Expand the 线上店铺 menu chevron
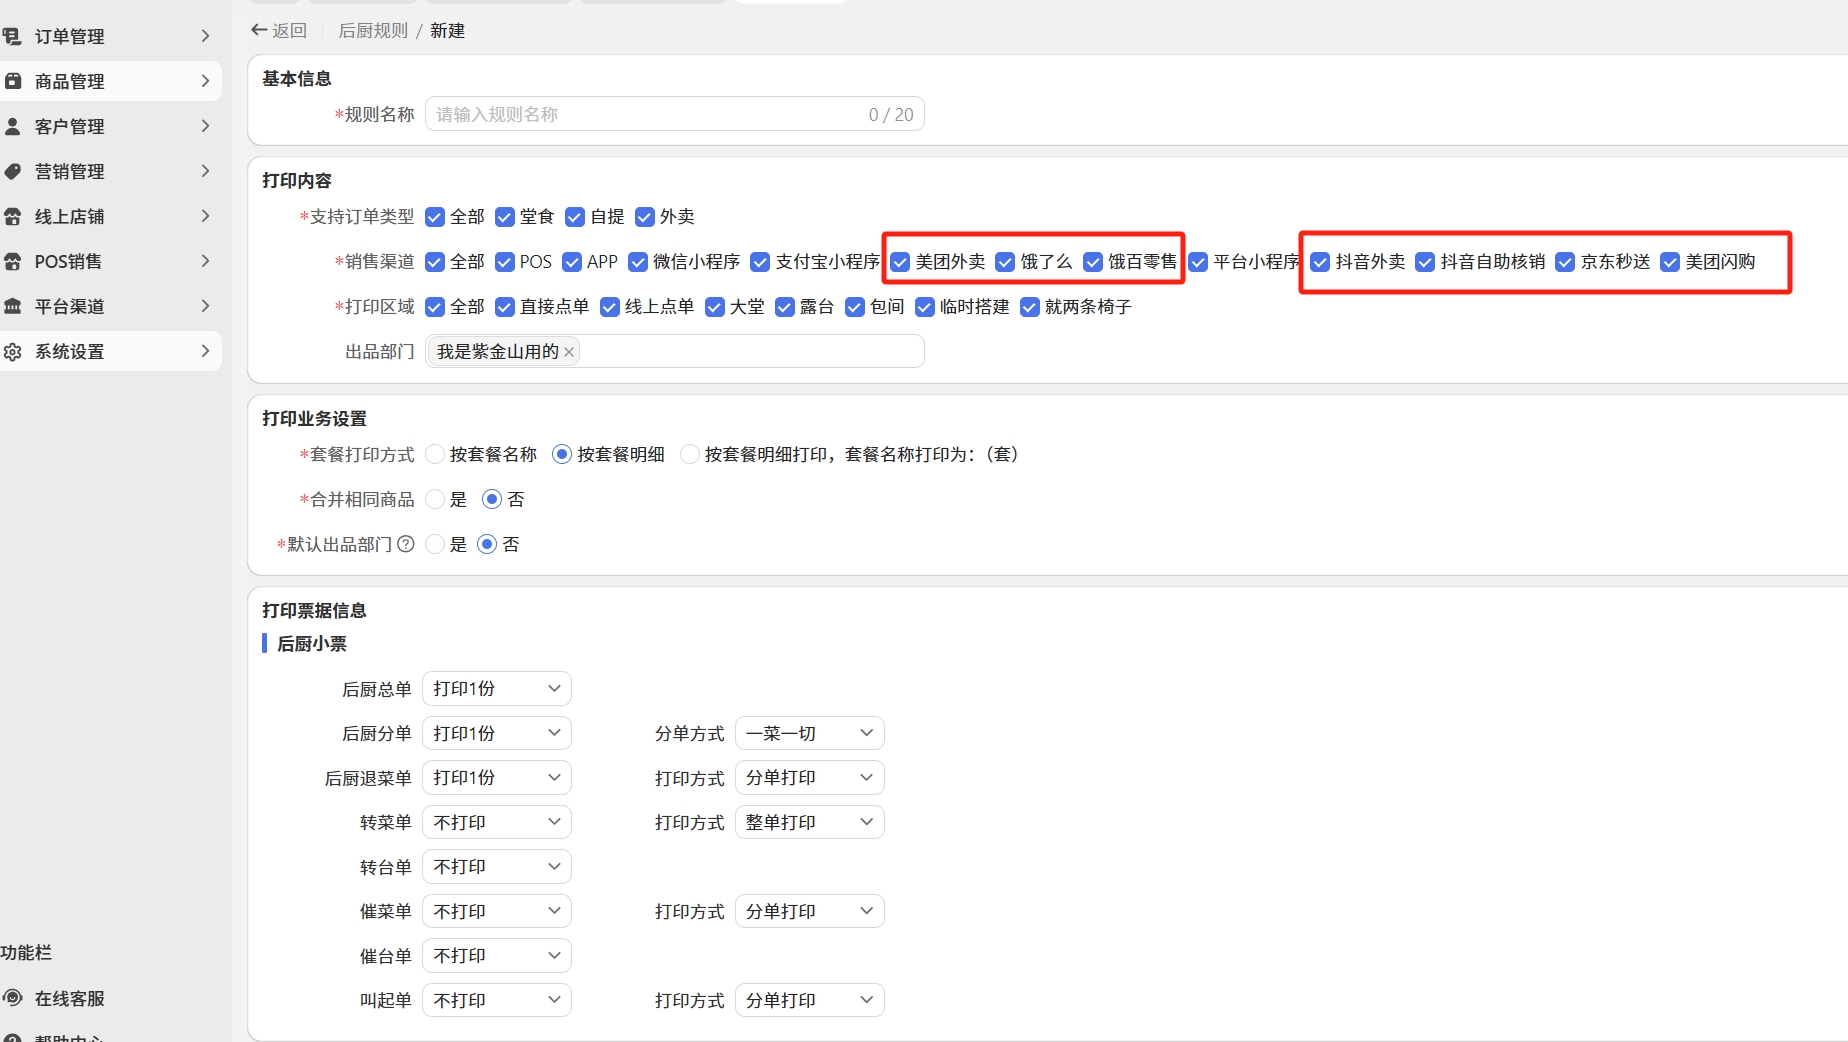Image resolution: width=1848 pixels, height=1042 pixels. (x=205, y=216)
